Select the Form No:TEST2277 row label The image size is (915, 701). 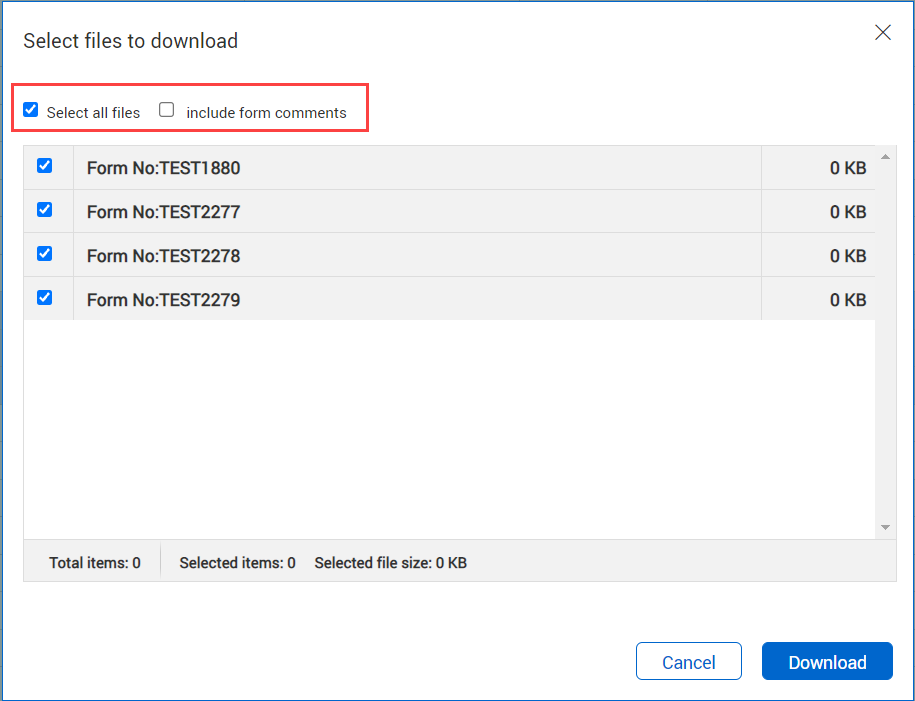tap(163, 212)
